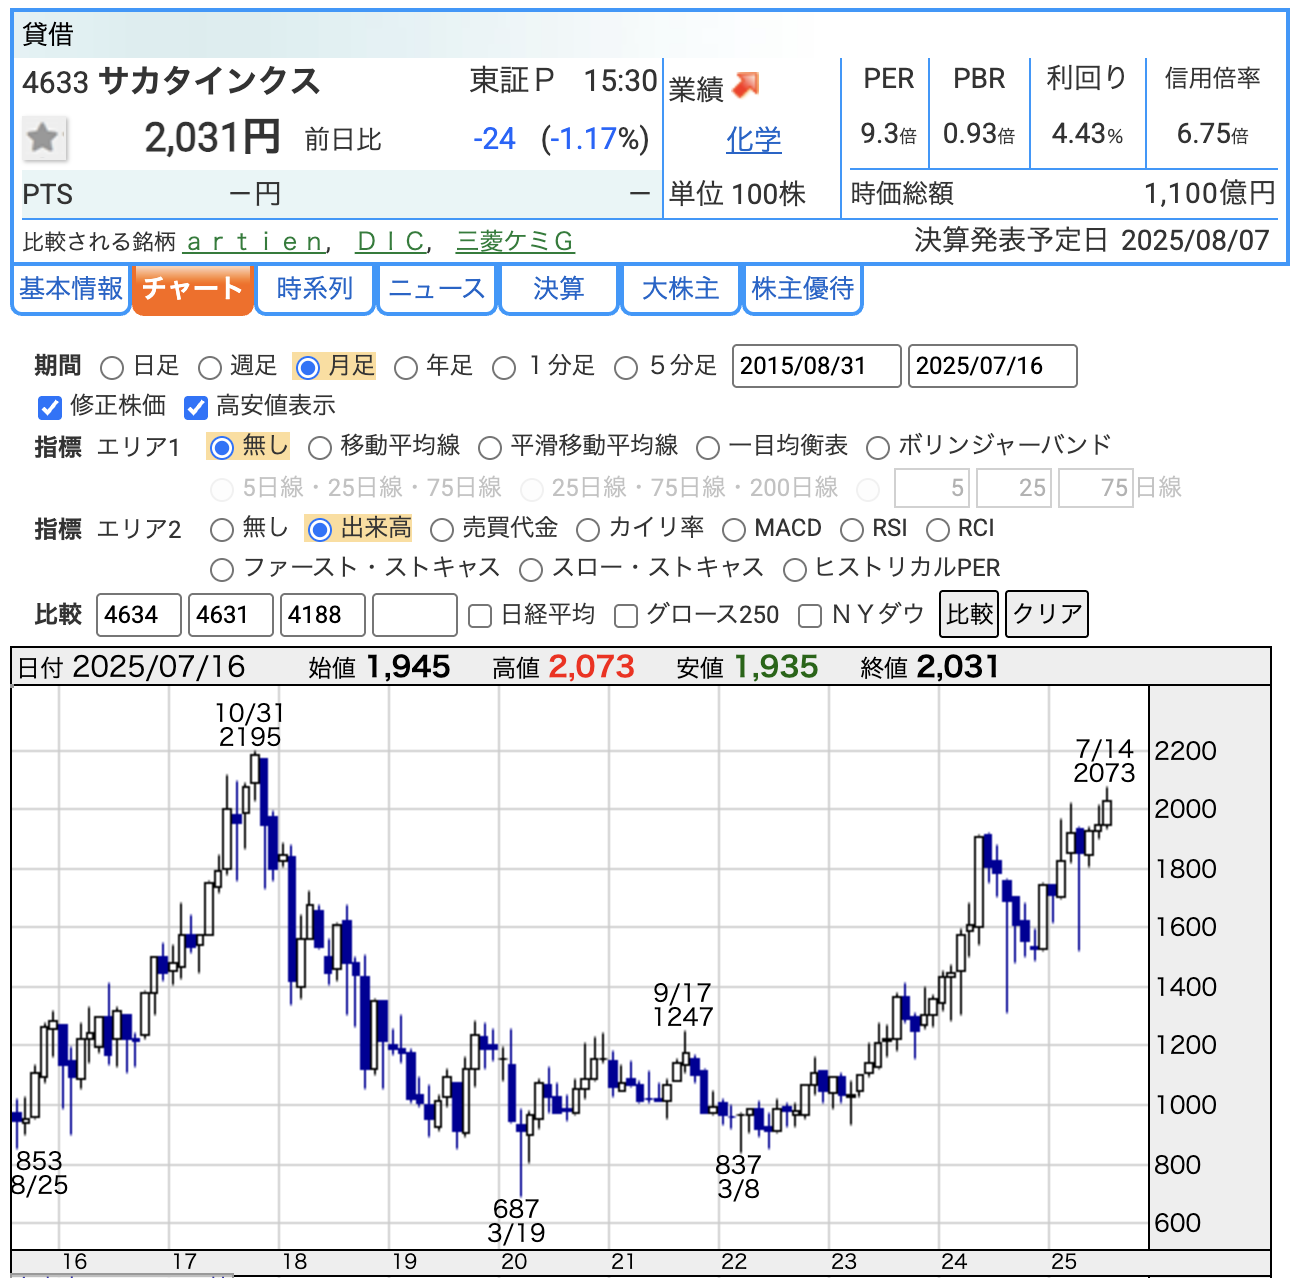Click the start date field 2015/08/31
1300x1278 pixels.
click(x=817, y=366)
